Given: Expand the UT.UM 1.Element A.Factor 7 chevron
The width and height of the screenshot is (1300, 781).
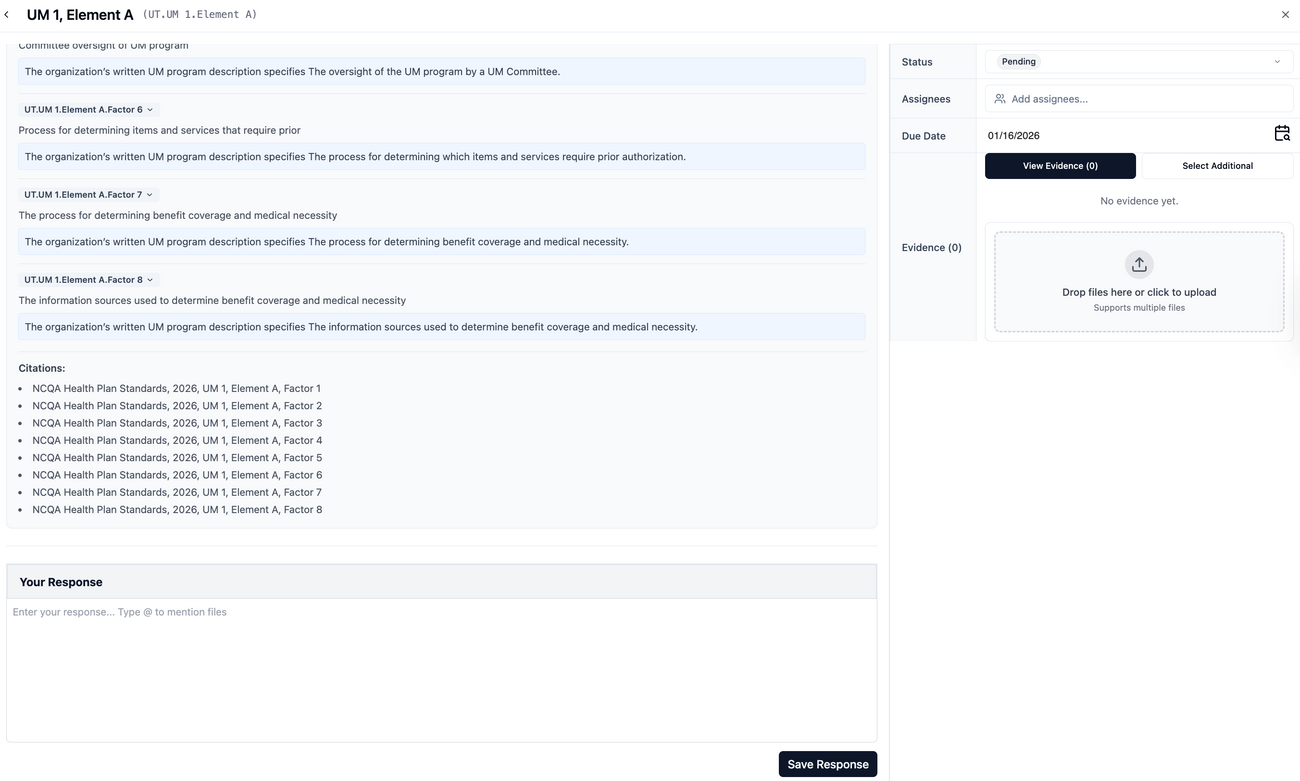Looking at the screenshot, I should pyautogui.click(x=148, y=194).
